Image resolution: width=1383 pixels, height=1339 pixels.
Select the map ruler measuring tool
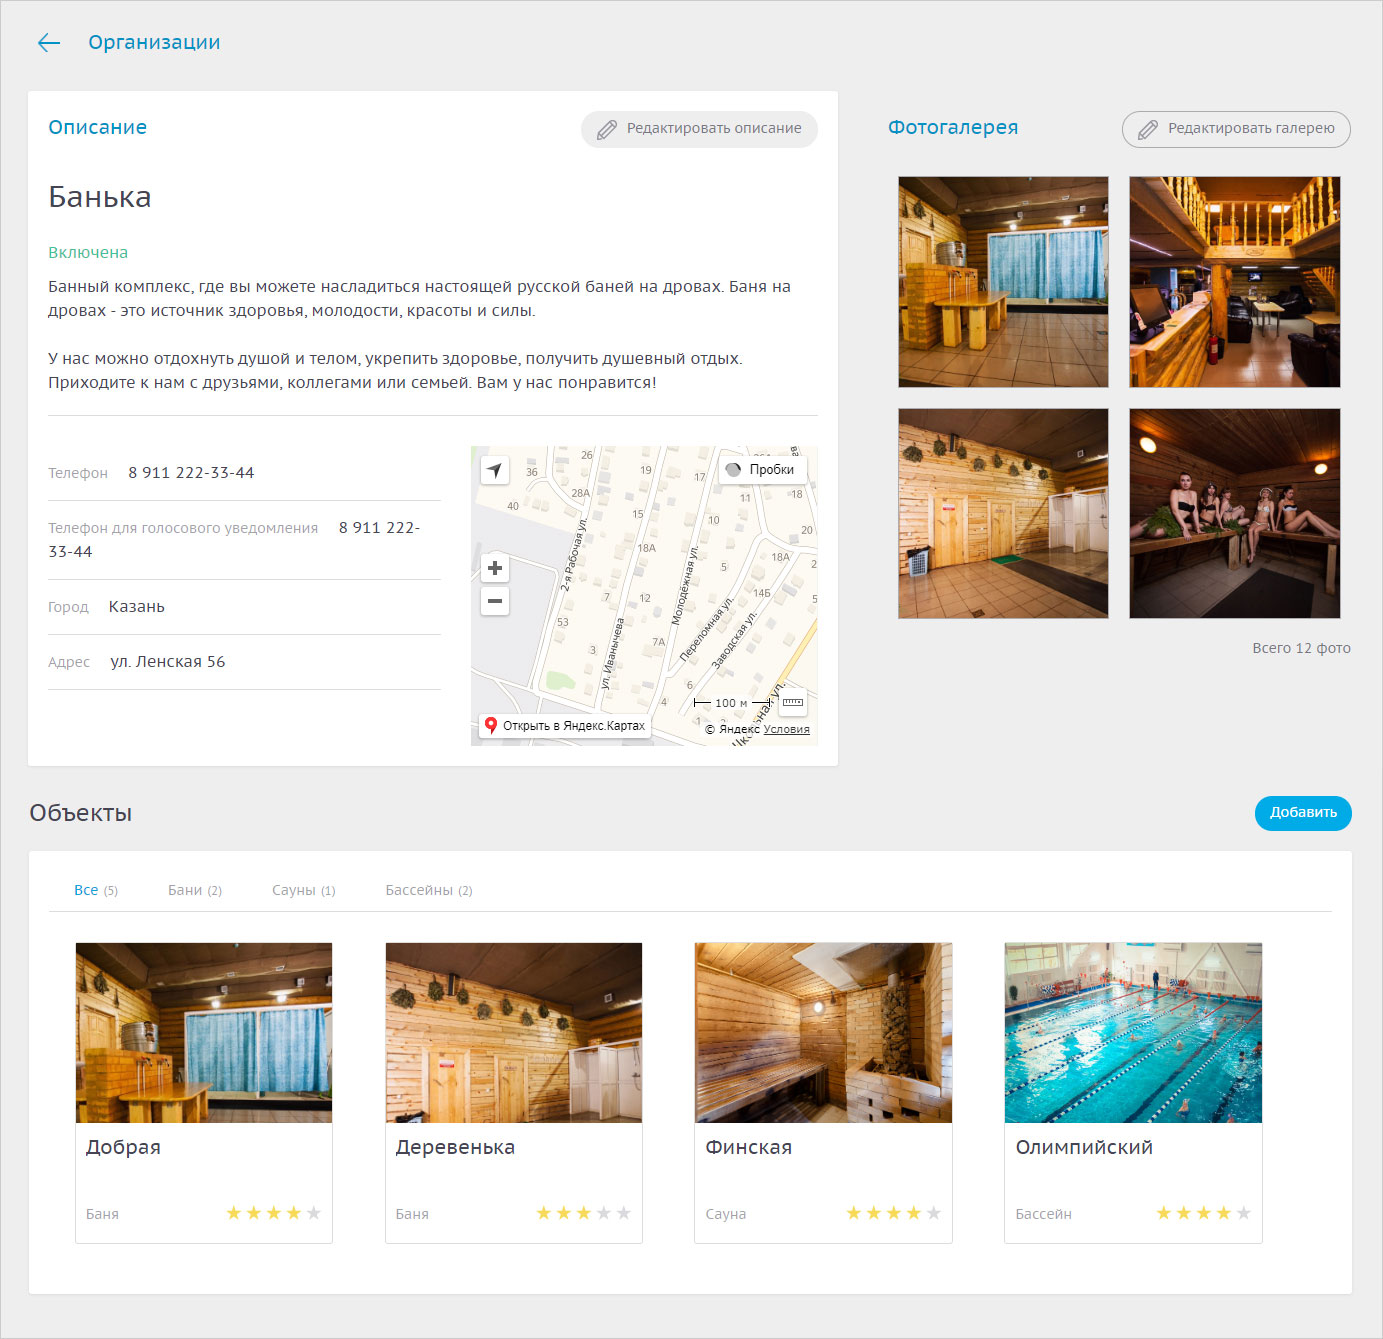[793, 702]
